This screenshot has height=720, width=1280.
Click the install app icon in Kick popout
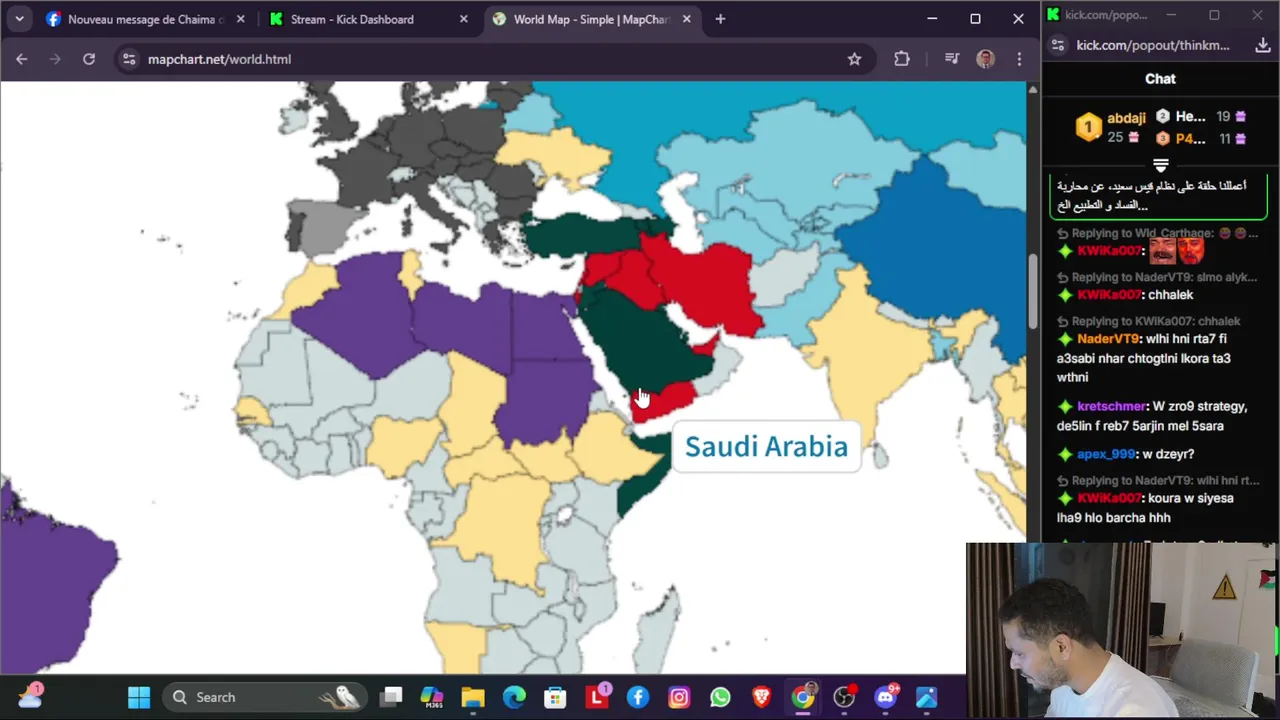(x=1263, y=45)
